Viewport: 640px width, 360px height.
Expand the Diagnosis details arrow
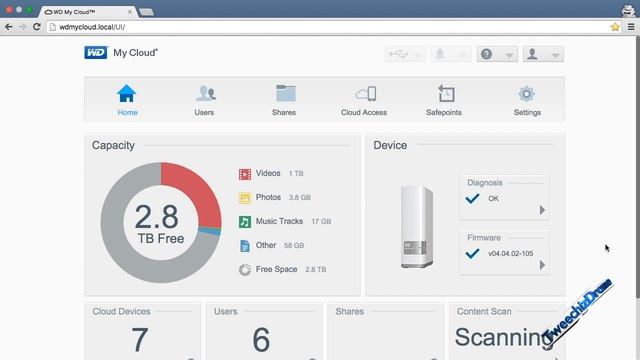[542, 210]
